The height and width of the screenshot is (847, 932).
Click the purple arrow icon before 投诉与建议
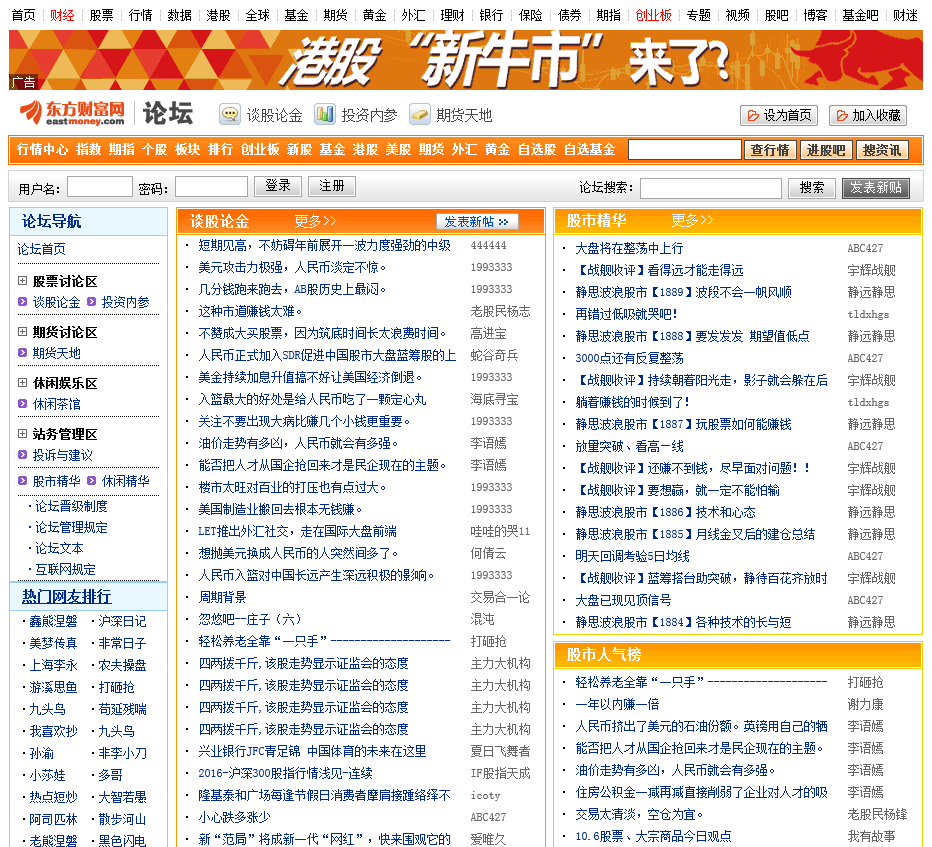[23, 455]
